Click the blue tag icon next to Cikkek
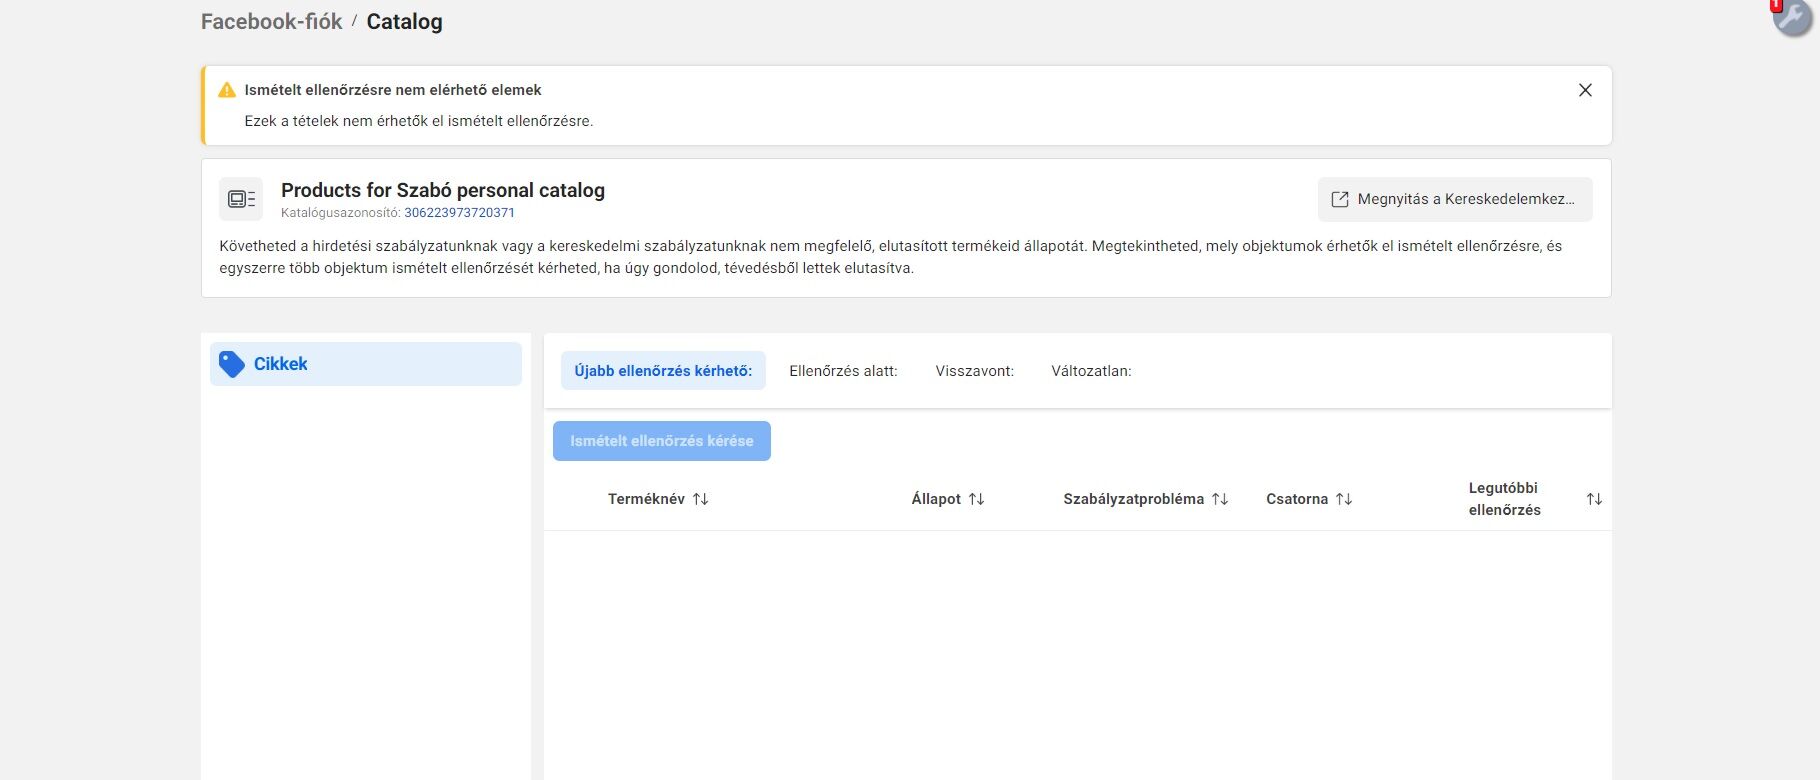This screenshot has height=780, width=1820. tap(232, 364)
